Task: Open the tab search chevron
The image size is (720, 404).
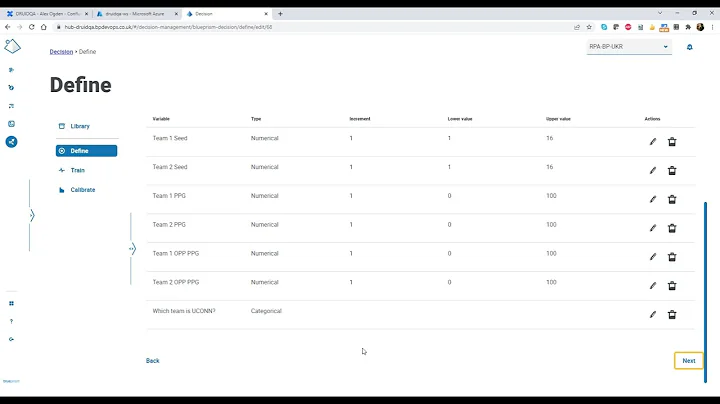Action: [660, 13]
